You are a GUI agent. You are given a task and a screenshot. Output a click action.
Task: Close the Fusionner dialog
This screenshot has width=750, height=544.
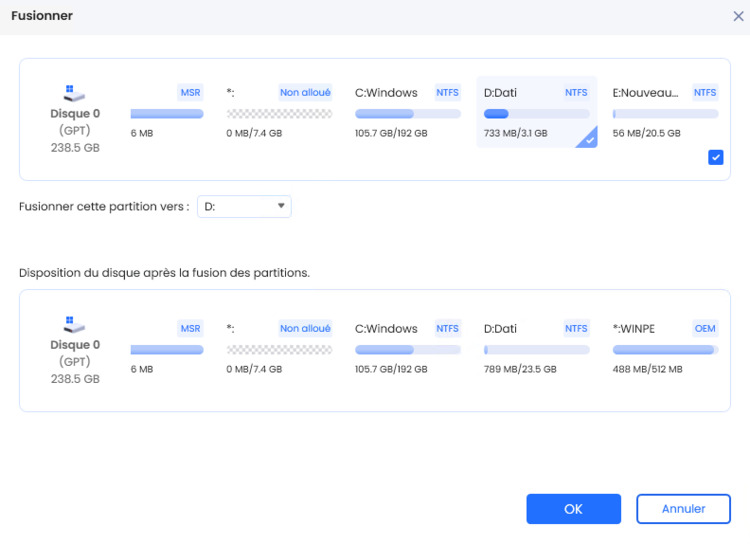click(738, 16)
